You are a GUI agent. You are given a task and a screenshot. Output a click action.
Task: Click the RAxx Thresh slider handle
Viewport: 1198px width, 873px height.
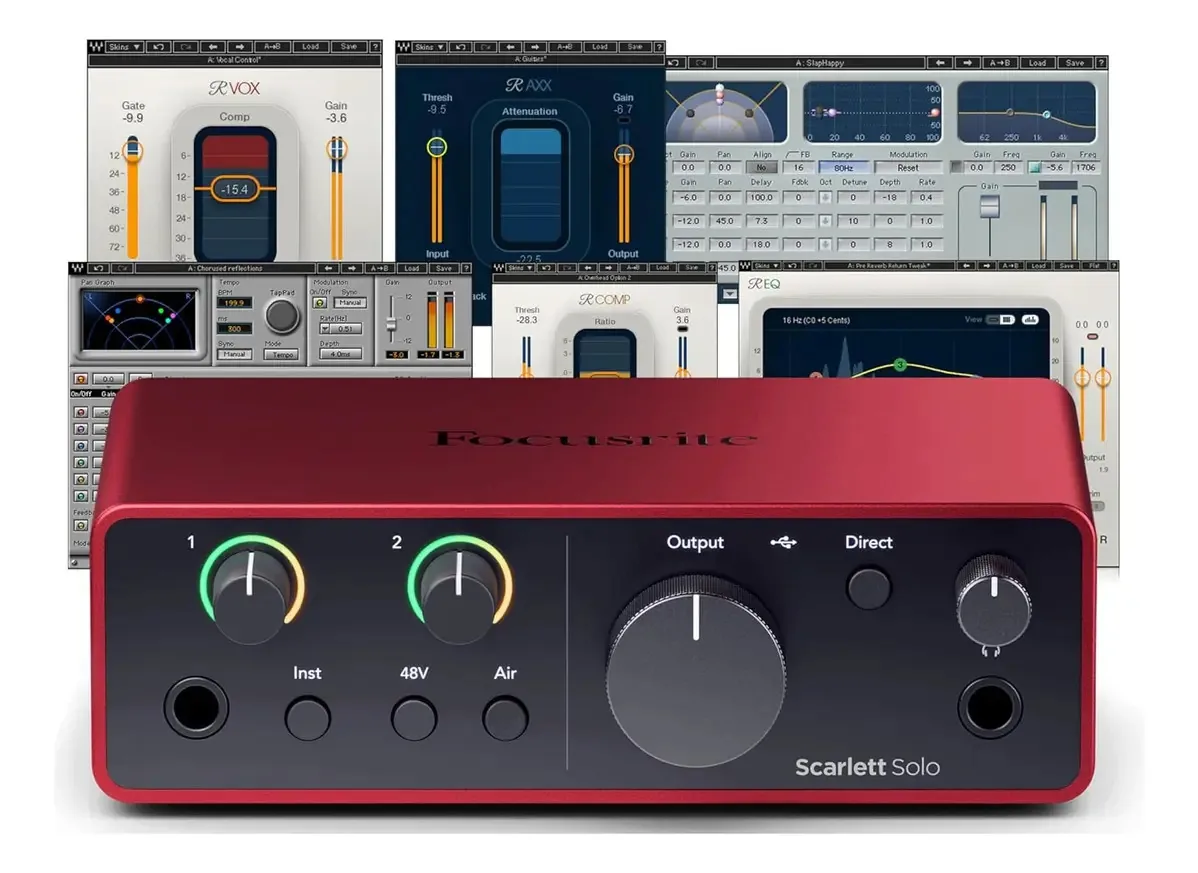point(436,146)
